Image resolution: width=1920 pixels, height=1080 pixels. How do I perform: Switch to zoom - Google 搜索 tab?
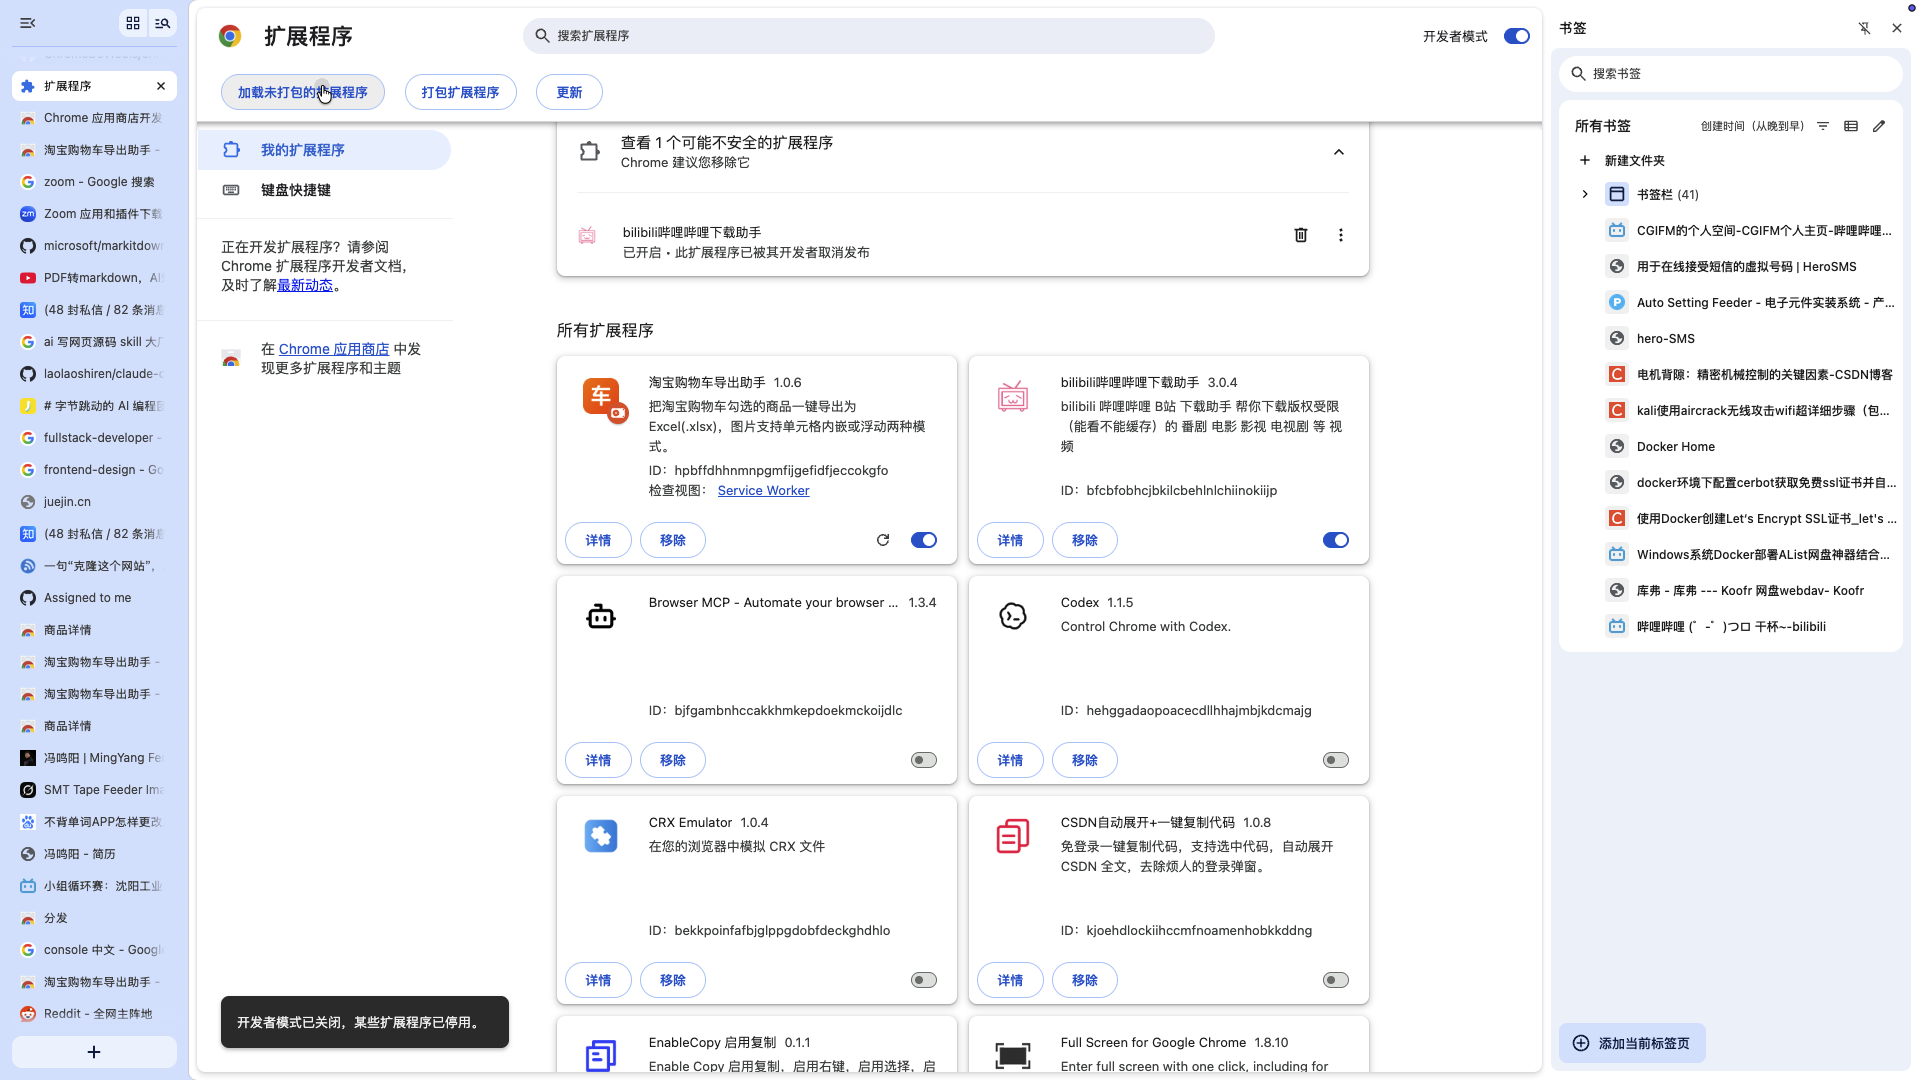point(94,182)
